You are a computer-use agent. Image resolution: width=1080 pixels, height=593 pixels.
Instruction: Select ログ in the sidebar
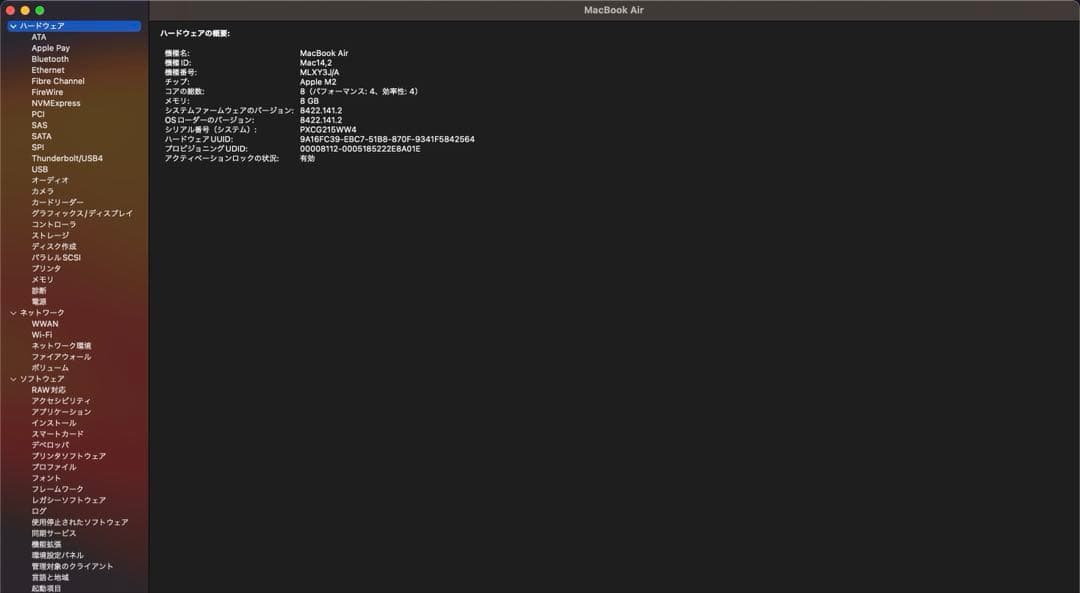coord(39,511)
